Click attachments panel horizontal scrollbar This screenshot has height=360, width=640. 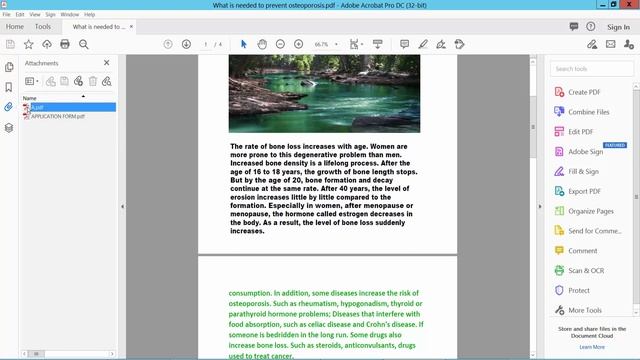pyautogui.click(x=68, y=353)
